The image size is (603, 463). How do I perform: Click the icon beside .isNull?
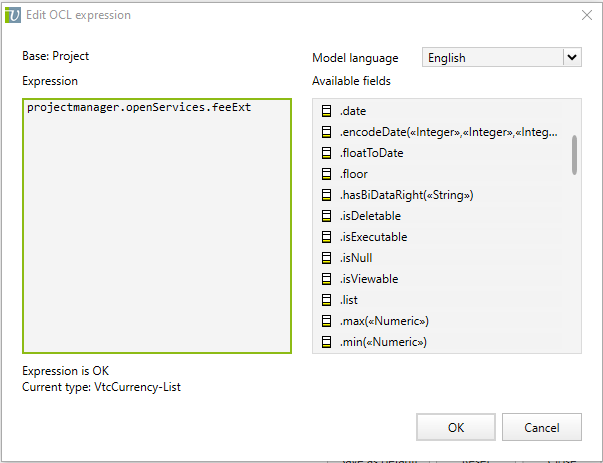(x=326, y=258)
